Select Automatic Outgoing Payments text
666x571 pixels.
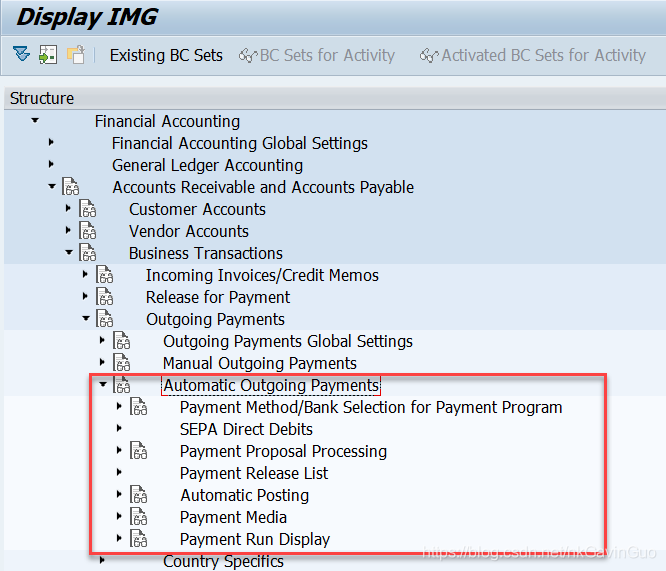pyautogui.click(x=271, y=386)
